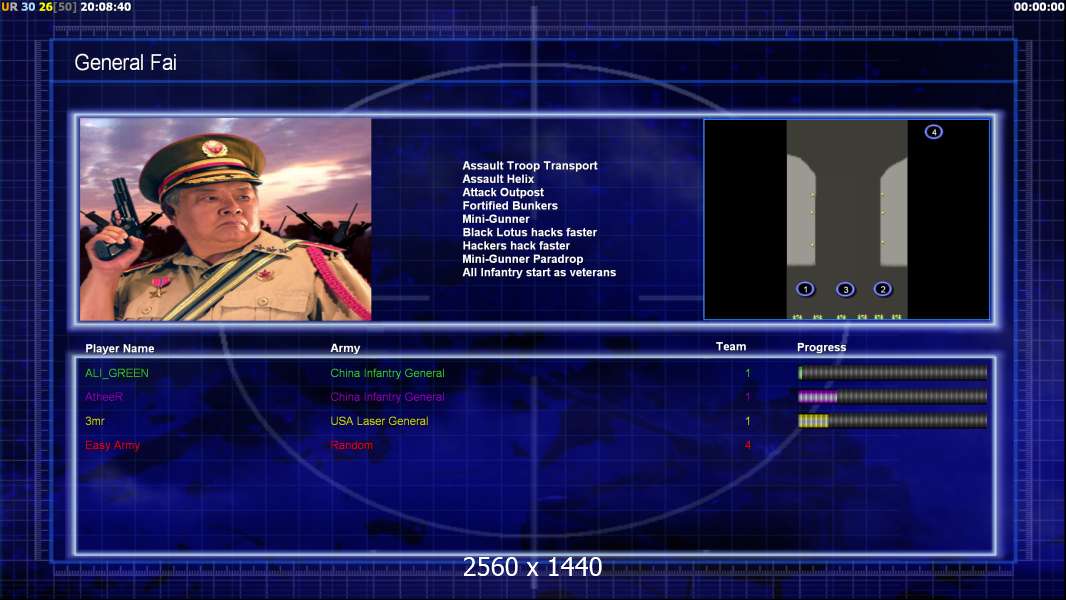
Task: Click General Fai's portrait image
Action: pos(226,219)
